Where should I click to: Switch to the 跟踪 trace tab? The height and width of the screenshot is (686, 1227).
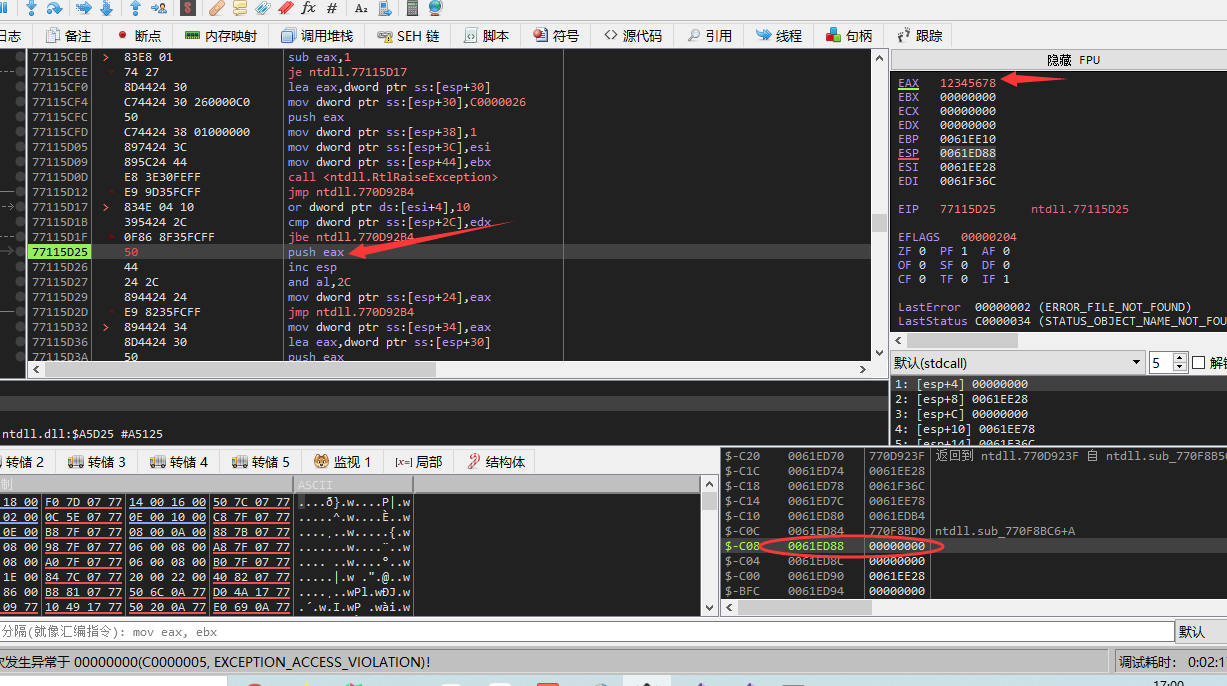click(920, 35)
